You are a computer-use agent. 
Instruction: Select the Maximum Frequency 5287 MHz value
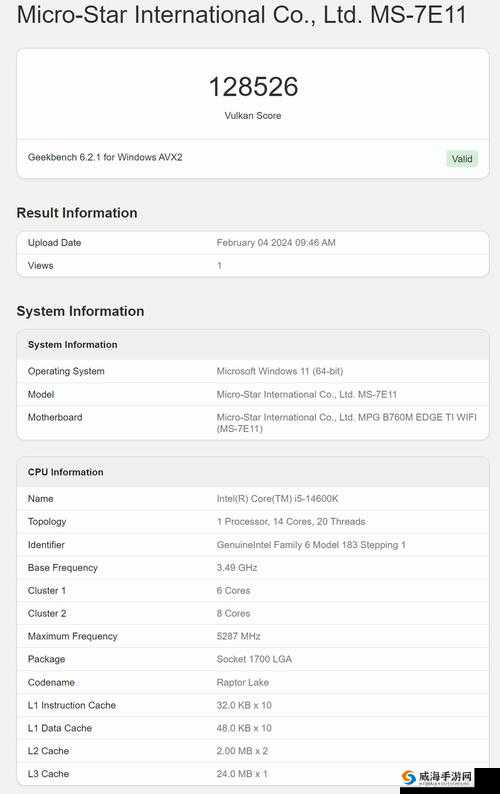click(238, 636)
